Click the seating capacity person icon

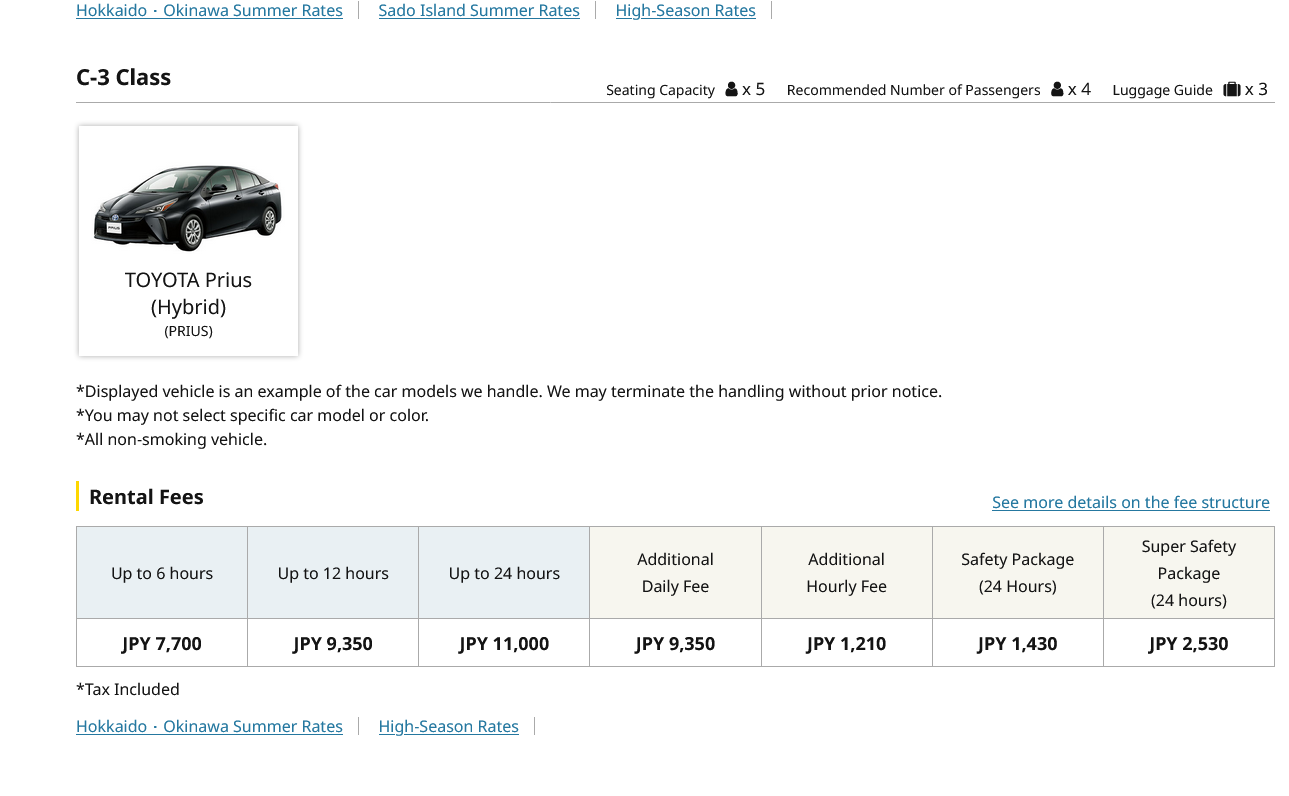click(x=732, y=90)
